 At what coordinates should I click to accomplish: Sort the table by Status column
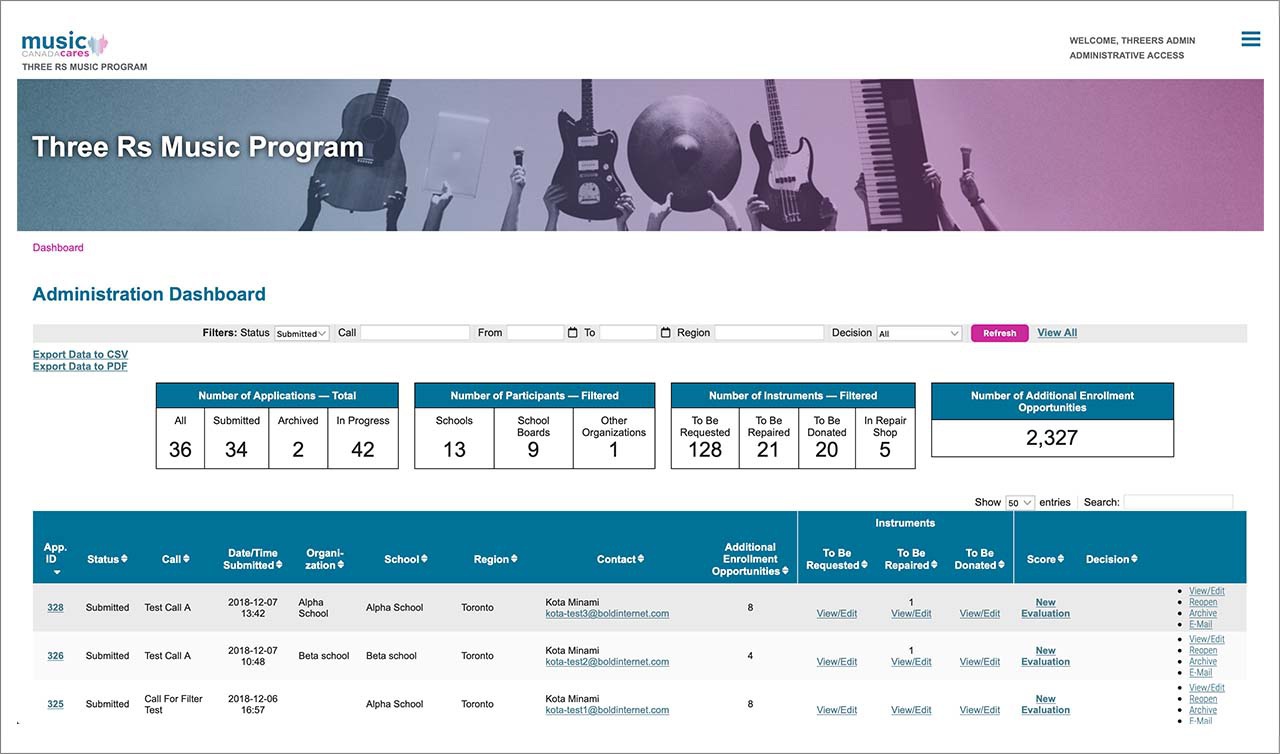[x=107, y=559]
